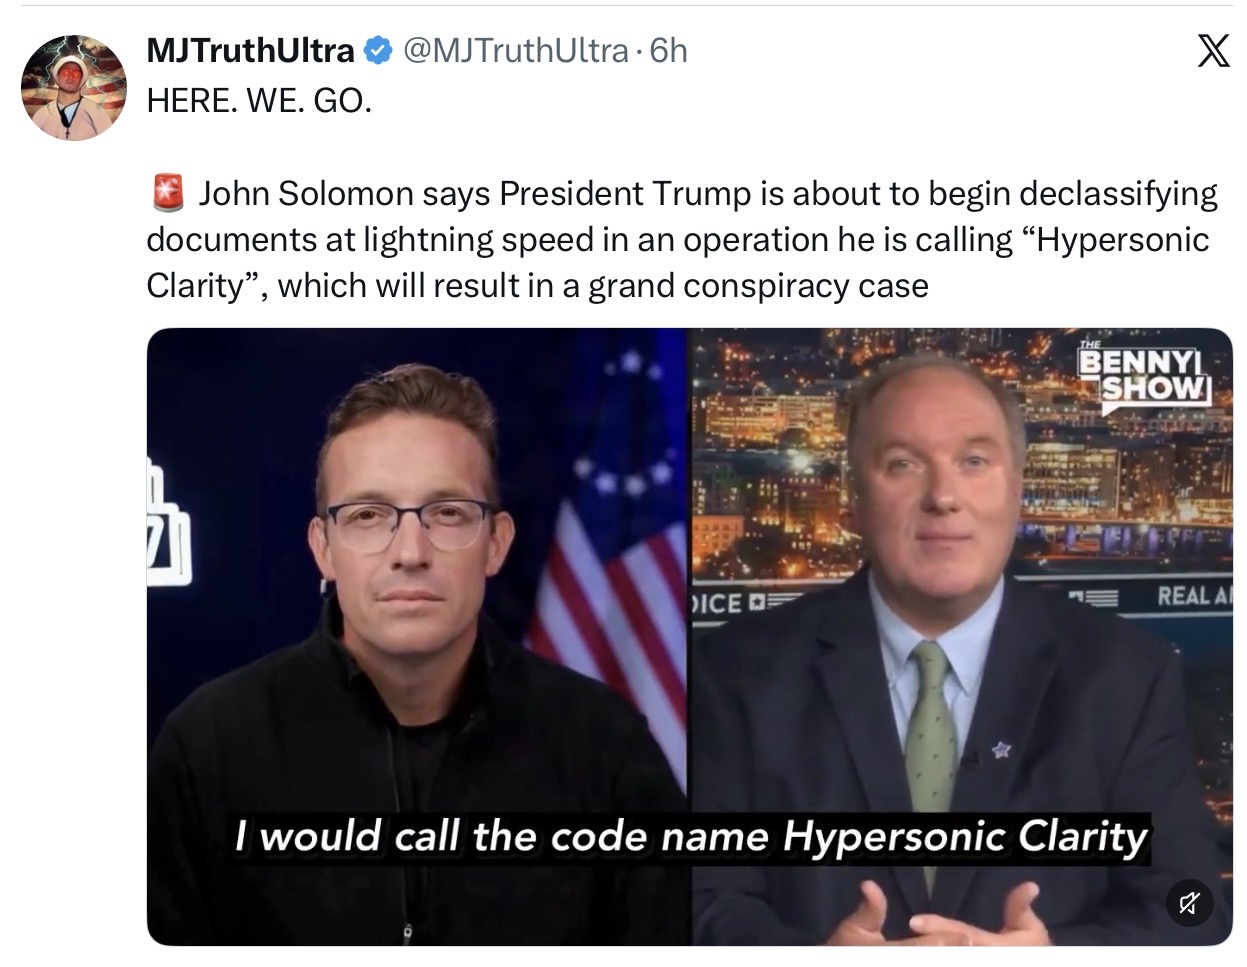Open the @MJTruthUltra handle link
Image resolution: width=1247 pixels, height=967 pixels.
point(515,50)
